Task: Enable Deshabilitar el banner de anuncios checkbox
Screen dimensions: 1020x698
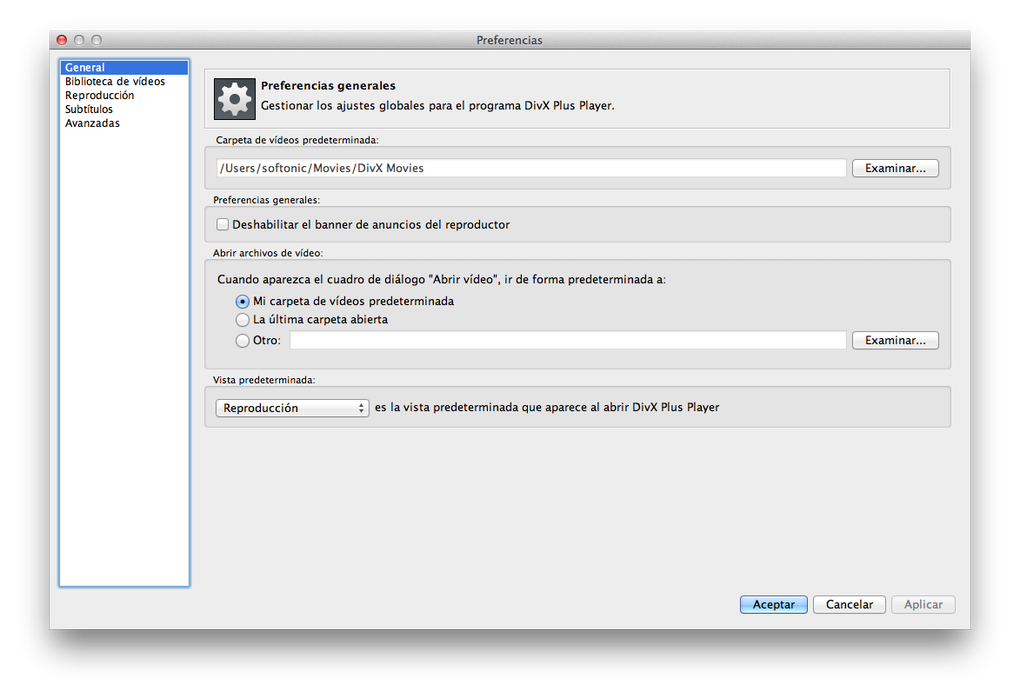Action: [223, 225]
